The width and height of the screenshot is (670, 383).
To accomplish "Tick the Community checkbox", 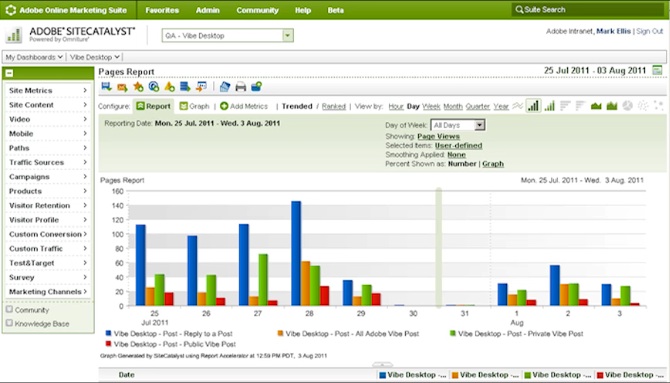I will [9, 309].
